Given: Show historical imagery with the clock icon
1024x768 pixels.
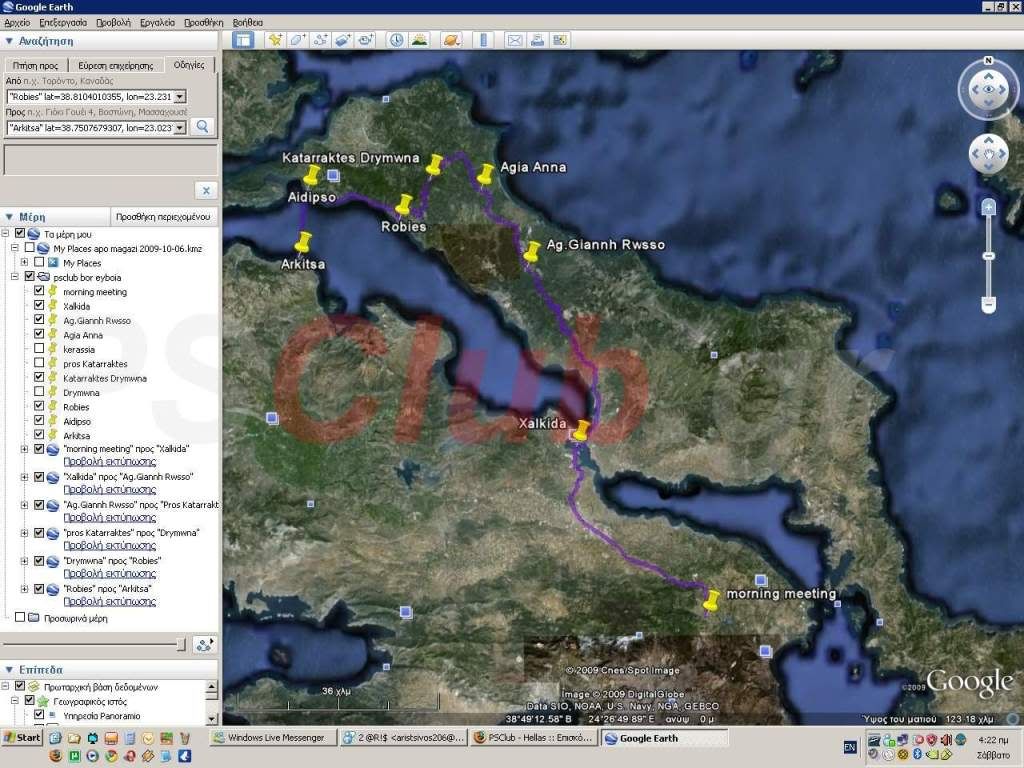Looking at the screenshot, I should (x=396, y=40).
